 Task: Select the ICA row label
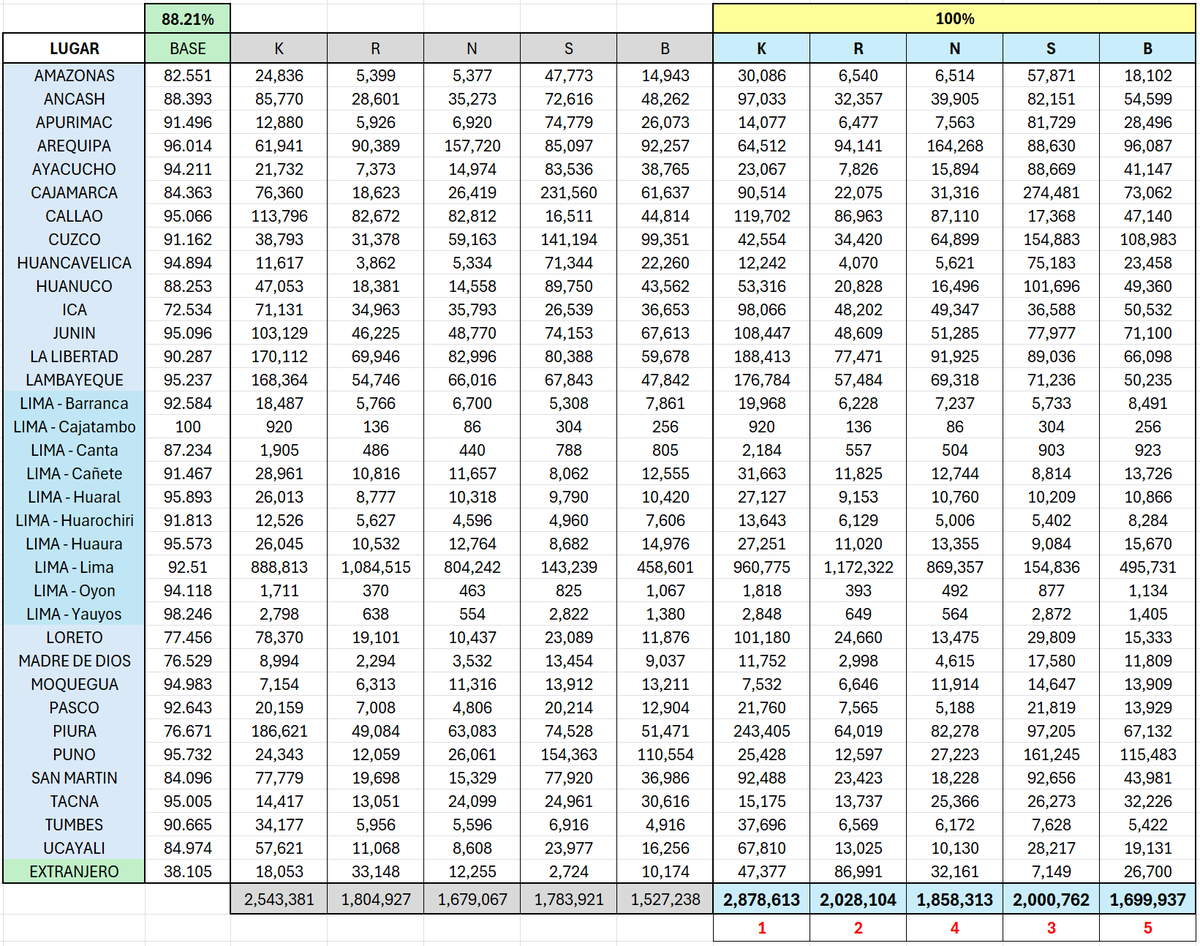coord(74,310)
